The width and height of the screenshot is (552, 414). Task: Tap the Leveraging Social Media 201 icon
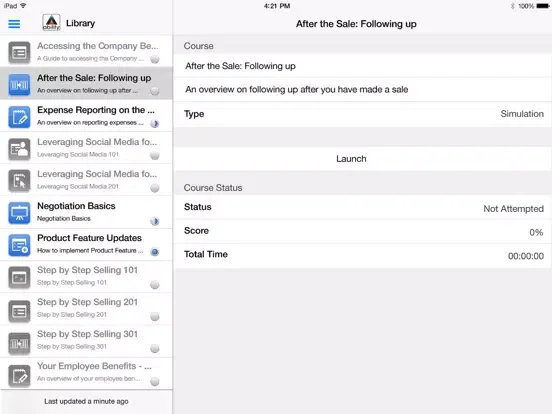tap(19, 181)
